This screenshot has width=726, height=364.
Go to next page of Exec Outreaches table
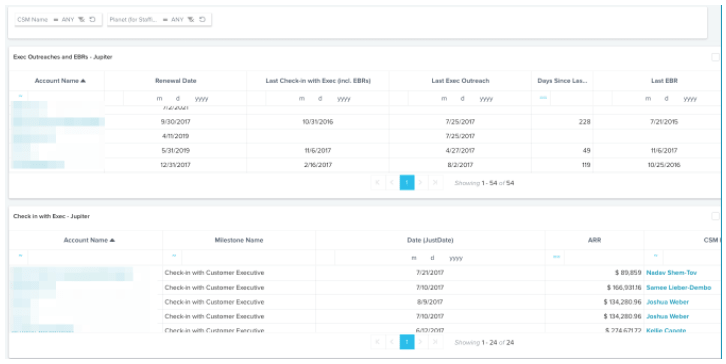coord(420,183)
